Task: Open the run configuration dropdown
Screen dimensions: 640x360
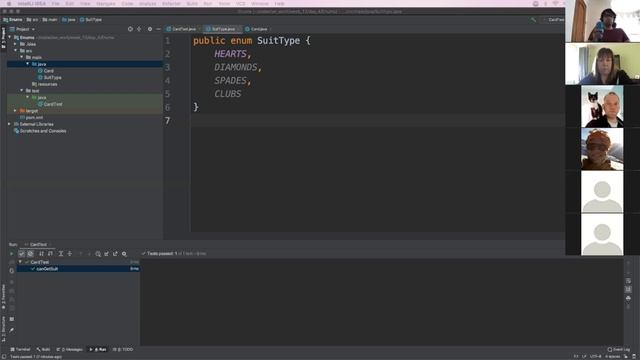Action: tap(553, 20)
